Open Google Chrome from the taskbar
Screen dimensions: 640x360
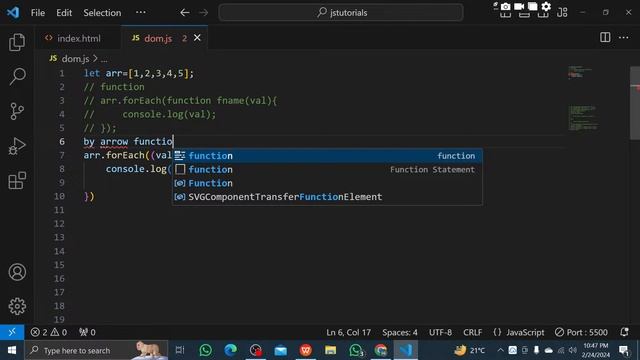[381, 350]
